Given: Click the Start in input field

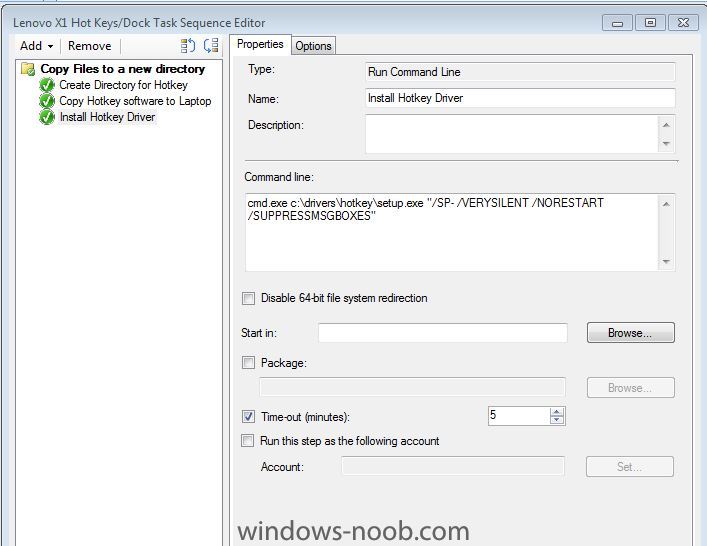Looking at the screenshot, I should coord(442,333).
